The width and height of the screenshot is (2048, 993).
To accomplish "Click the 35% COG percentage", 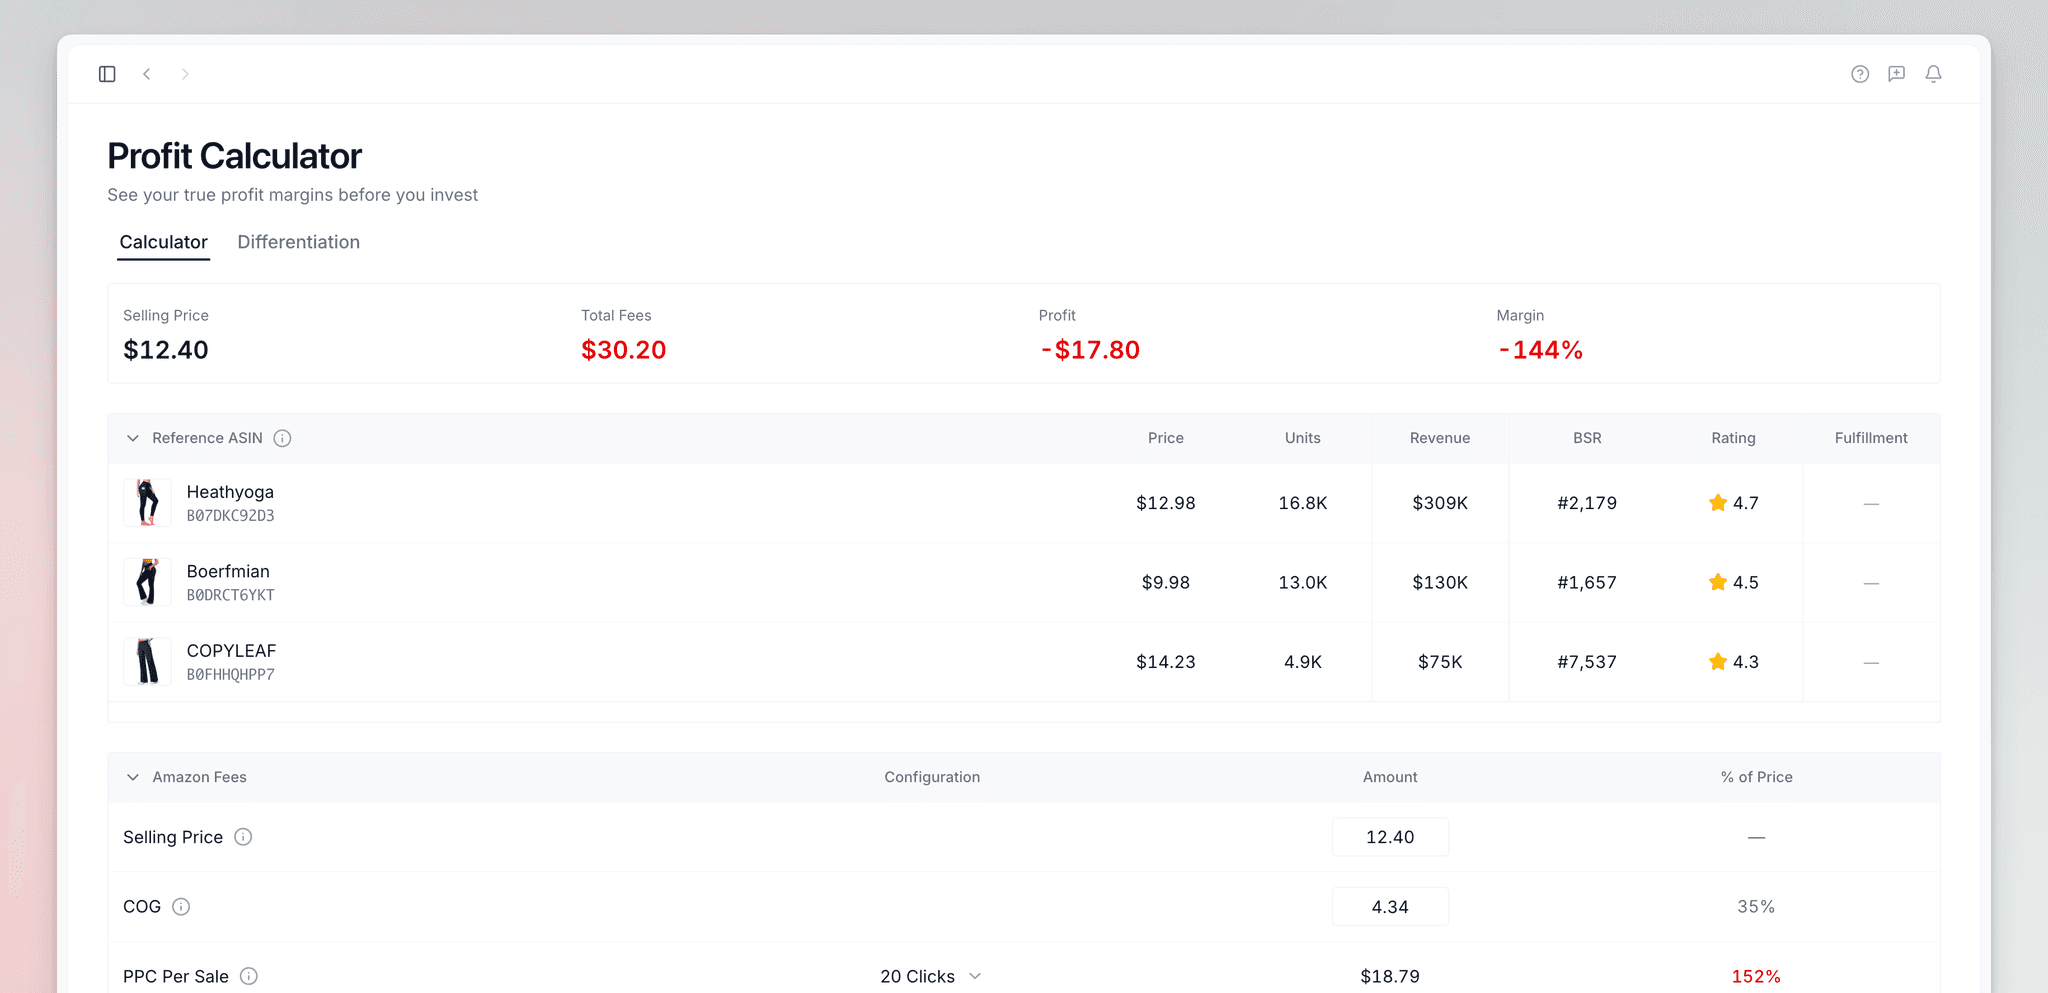I will pos(1756,907).
